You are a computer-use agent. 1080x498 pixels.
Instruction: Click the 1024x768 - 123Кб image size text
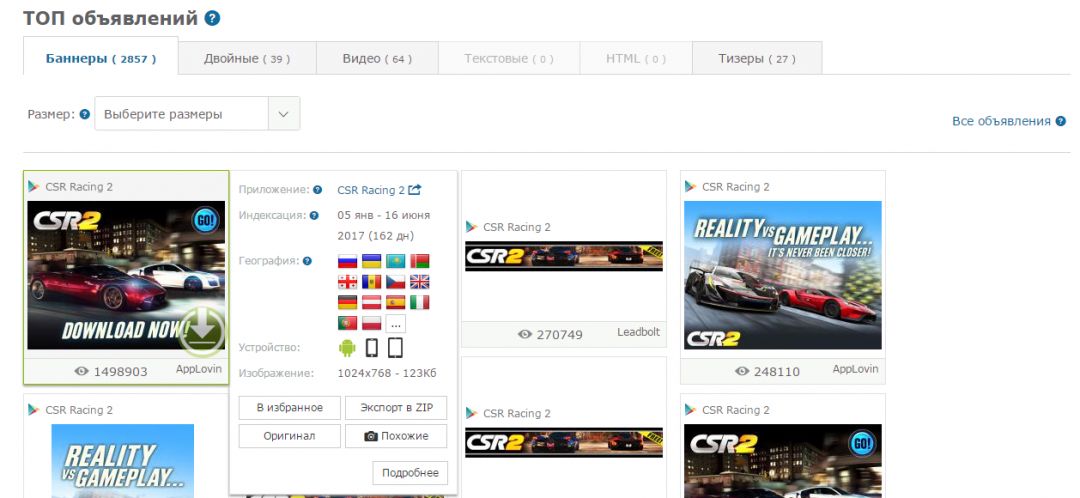387,373
